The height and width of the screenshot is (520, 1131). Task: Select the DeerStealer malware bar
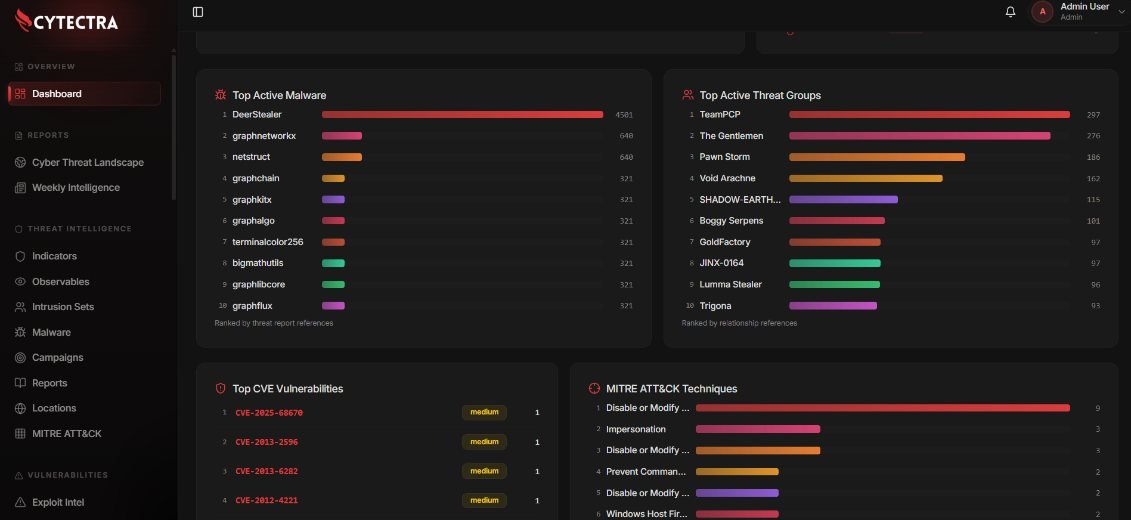(x=462, y=115)
